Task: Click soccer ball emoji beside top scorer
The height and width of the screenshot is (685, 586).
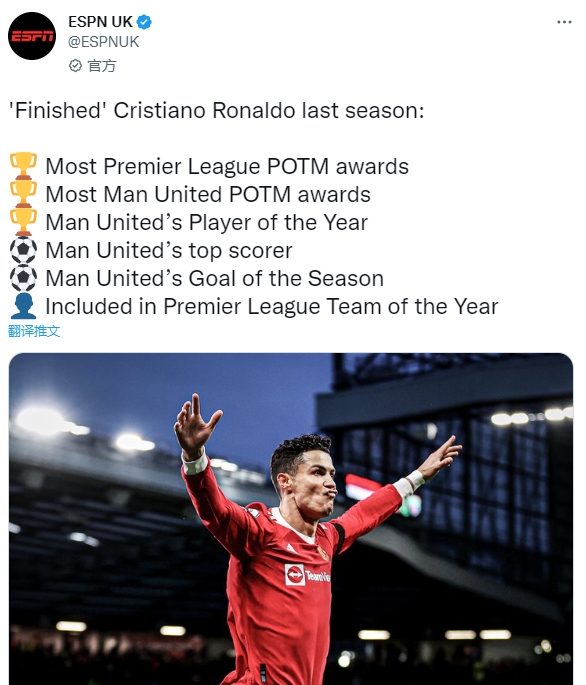Action: click(x=23, y=250)
